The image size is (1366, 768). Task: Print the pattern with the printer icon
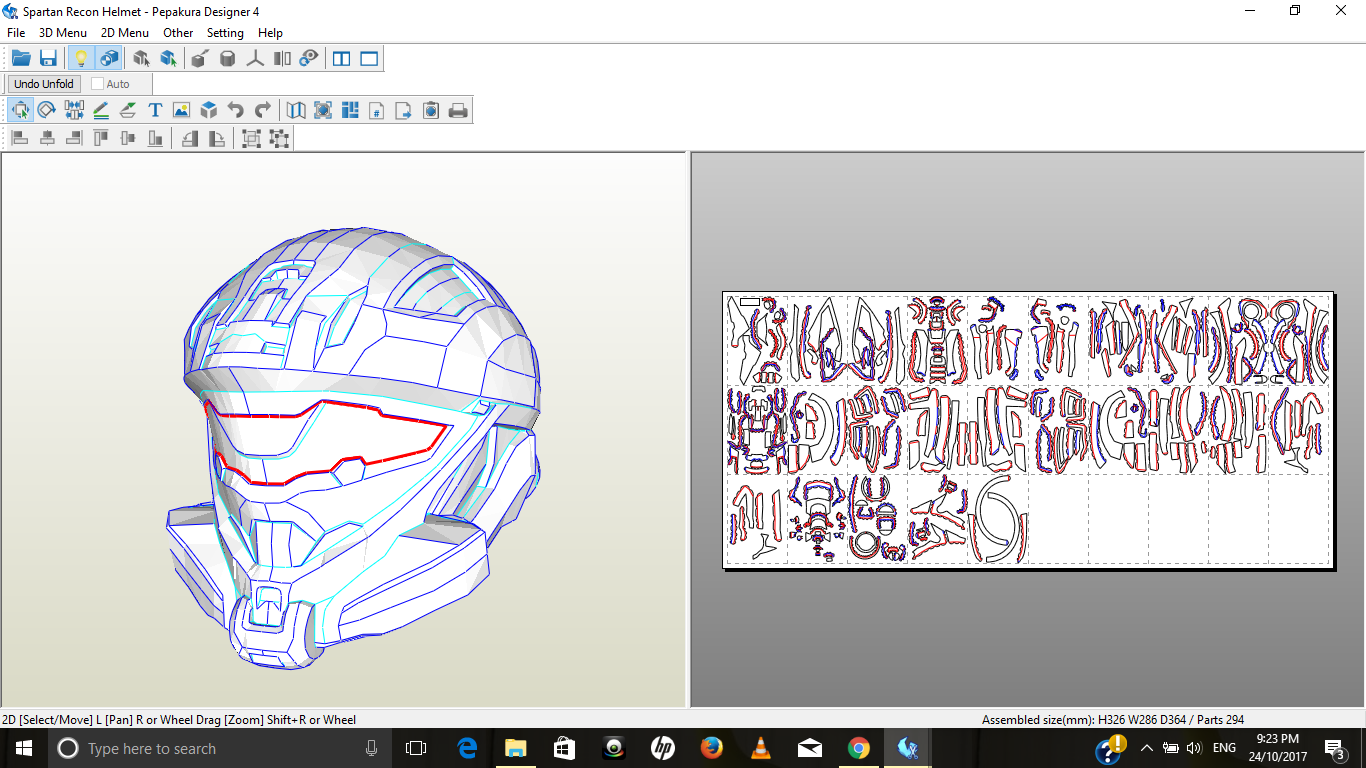tap(458, 110)
